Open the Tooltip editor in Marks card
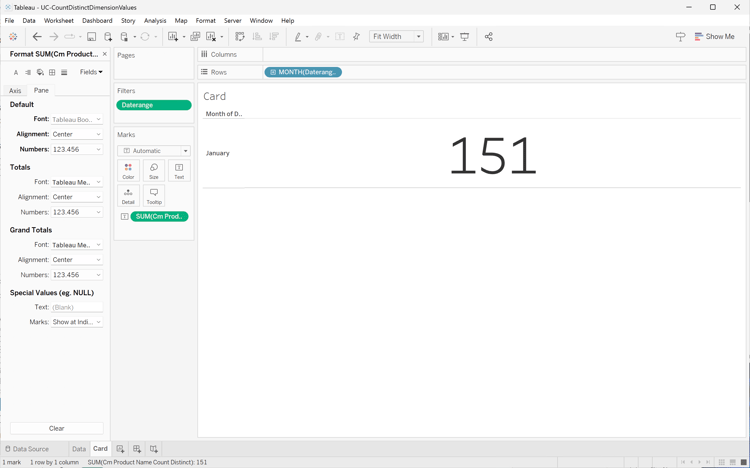Screen dimensions: 750x468 tap(153, 196)
